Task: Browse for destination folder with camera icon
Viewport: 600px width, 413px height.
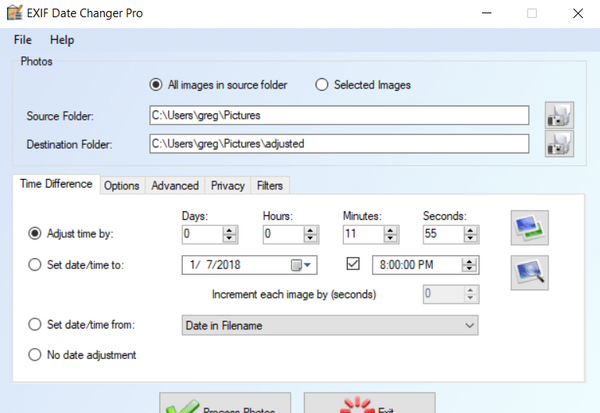Action: [559, 144]
